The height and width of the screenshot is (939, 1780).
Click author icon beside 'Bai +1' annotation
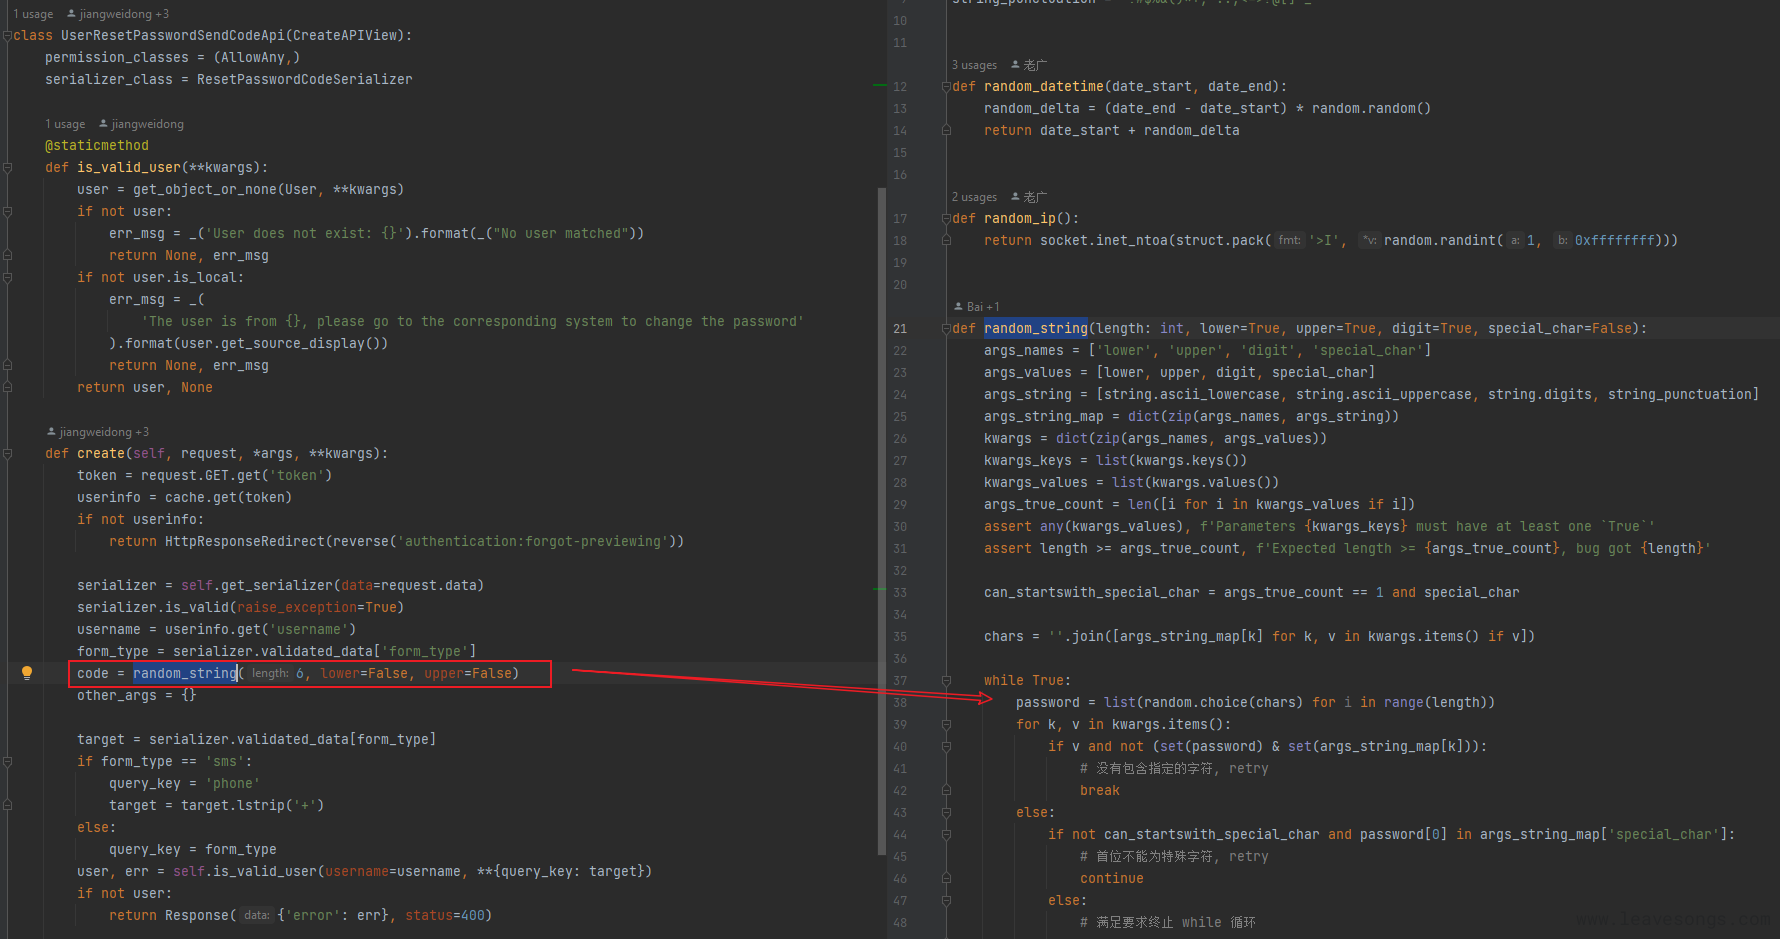point(958,307)
